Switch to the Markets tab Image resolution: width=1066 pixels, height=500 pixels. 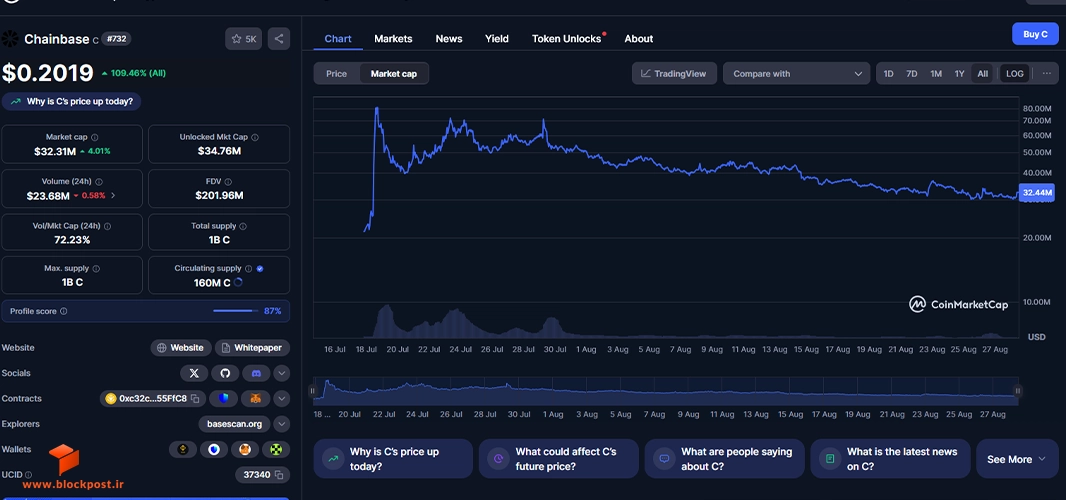click(x=393, y=39)
